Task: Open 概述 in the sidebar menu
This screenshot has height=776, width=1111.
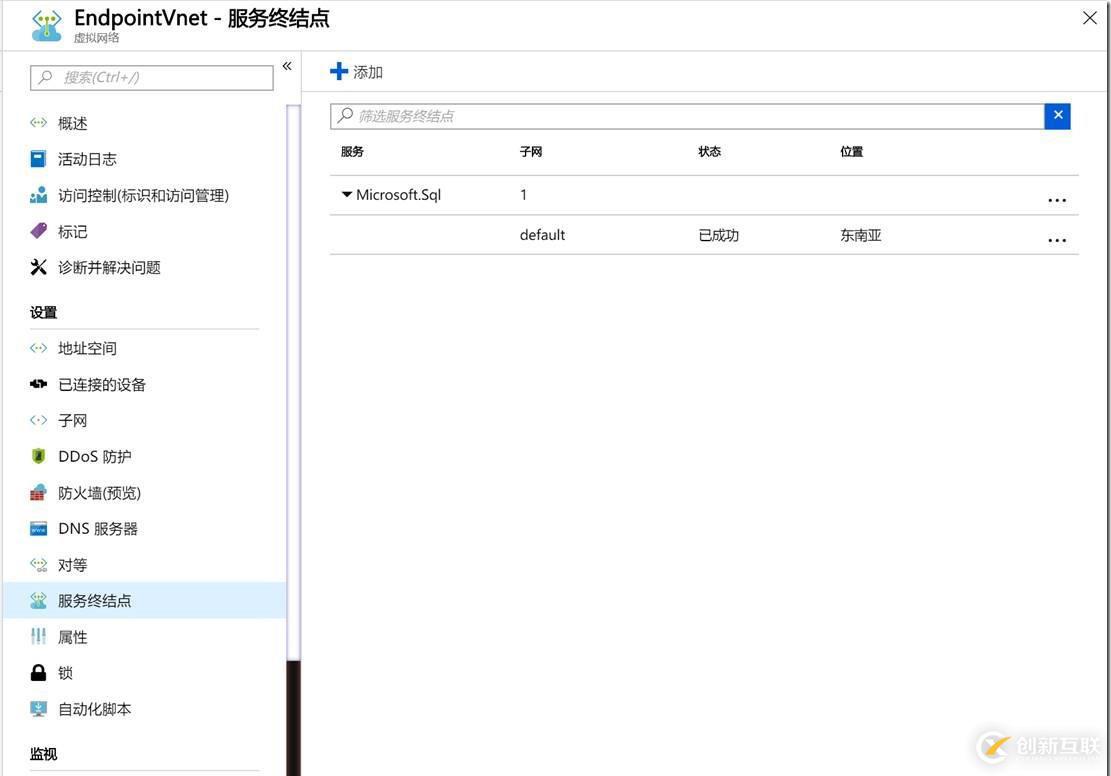Action: tap(73, 123)
